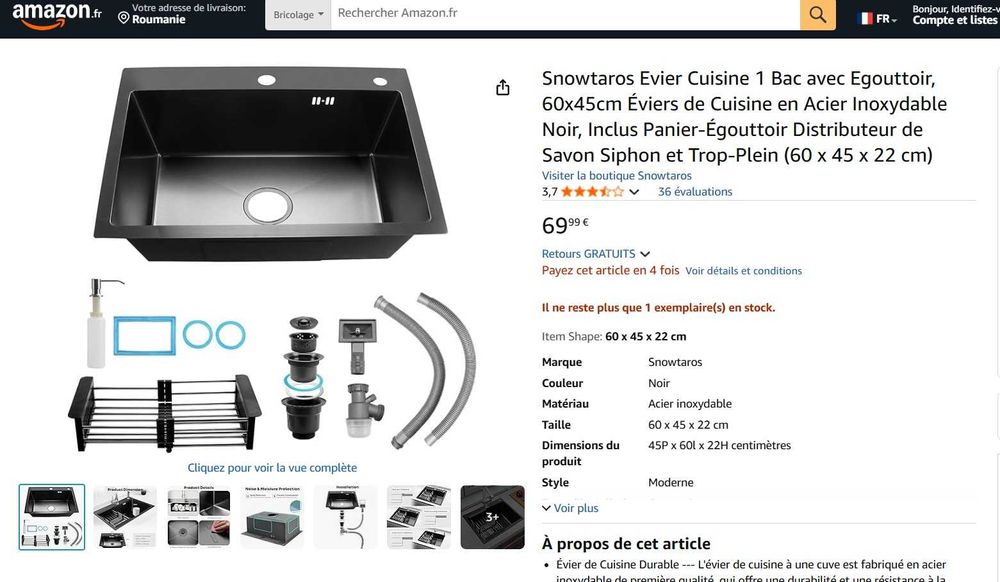This screenshot has height=582, width=1000.
Task: Expand Voir plus product details
Action: tap(570, 508)
